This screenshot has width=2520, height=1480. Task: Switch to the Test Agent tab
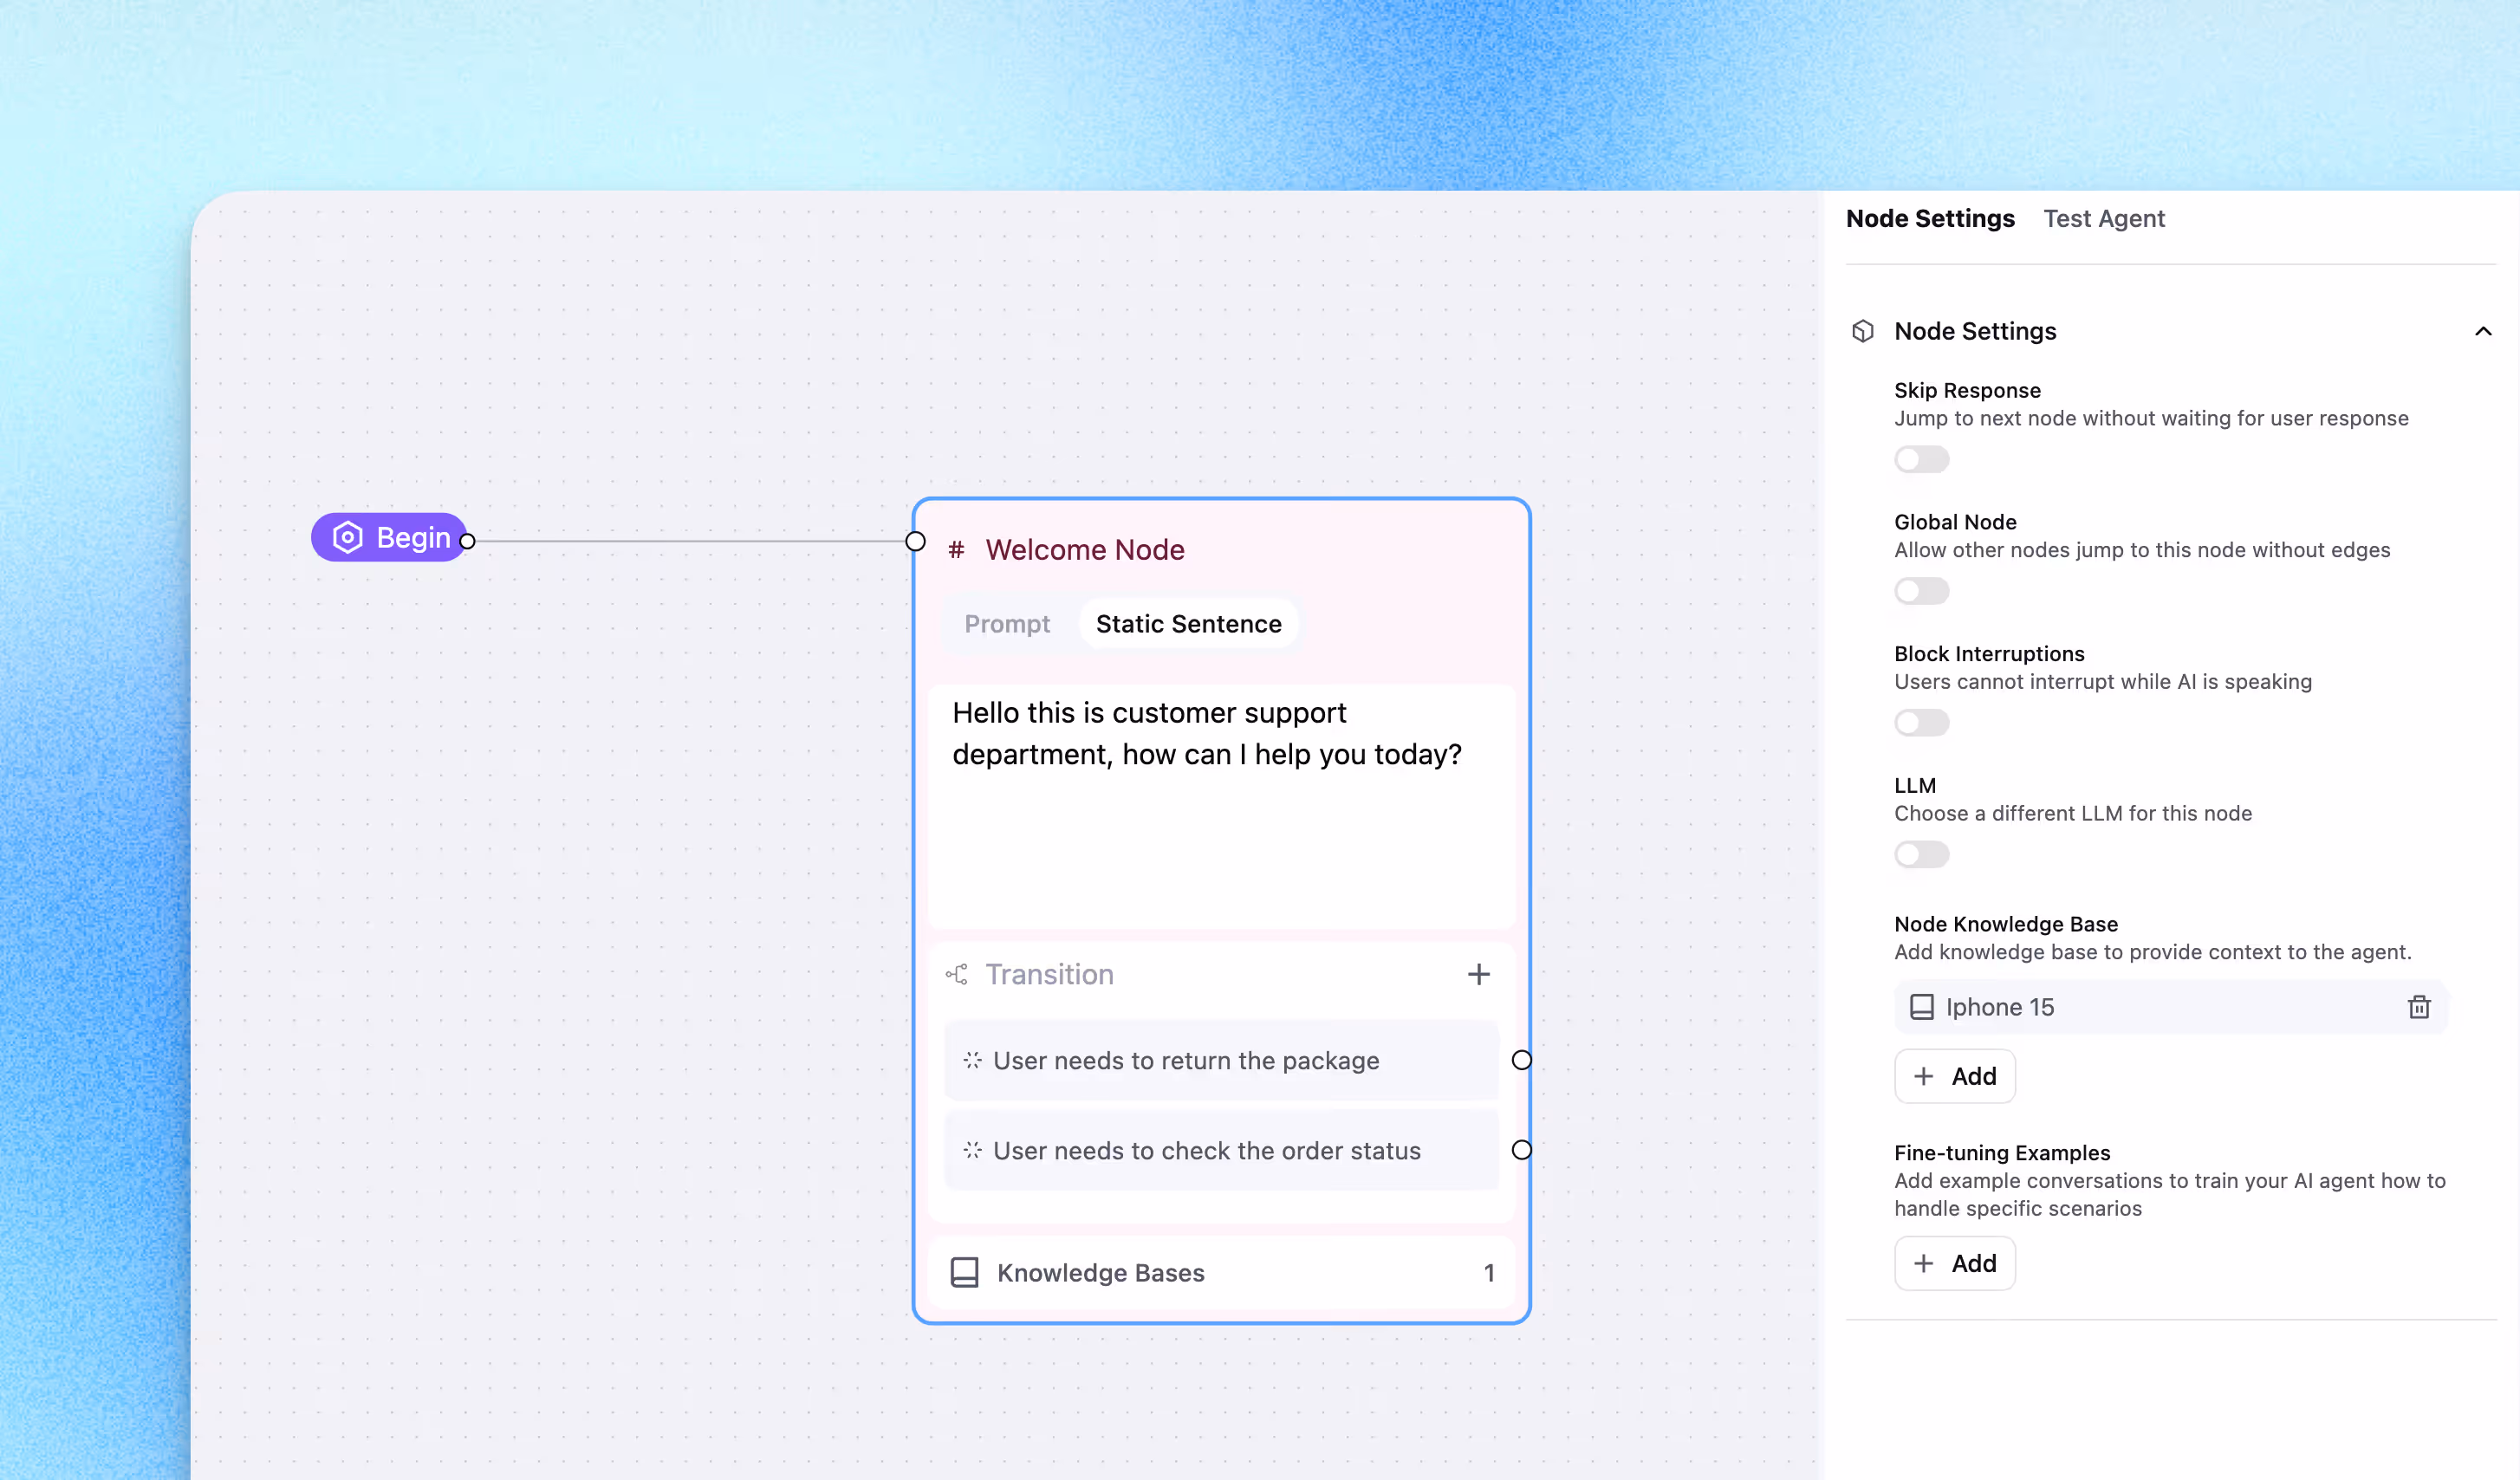point(2103,219)
